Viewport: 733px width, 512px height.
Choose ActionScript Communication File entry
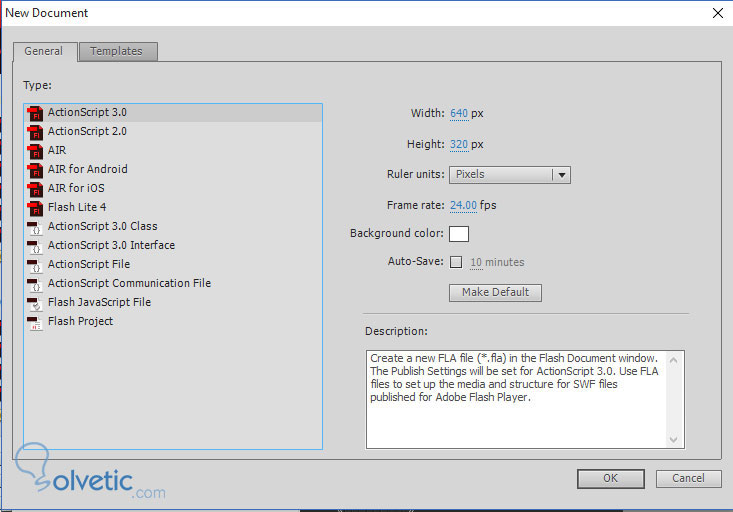[x=173, y=283]
